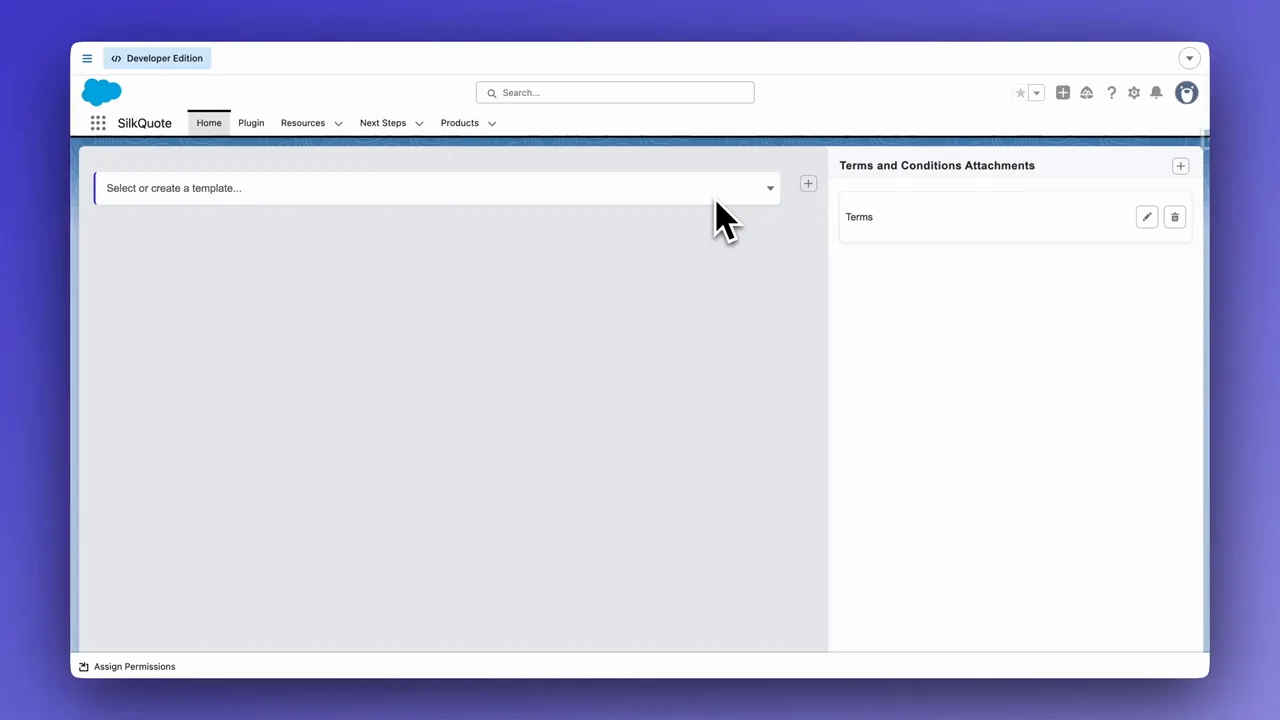Expand the Next Steps menu chevron
The width and height of the screenshot is (1280, 720).
(x=419, y=124)
